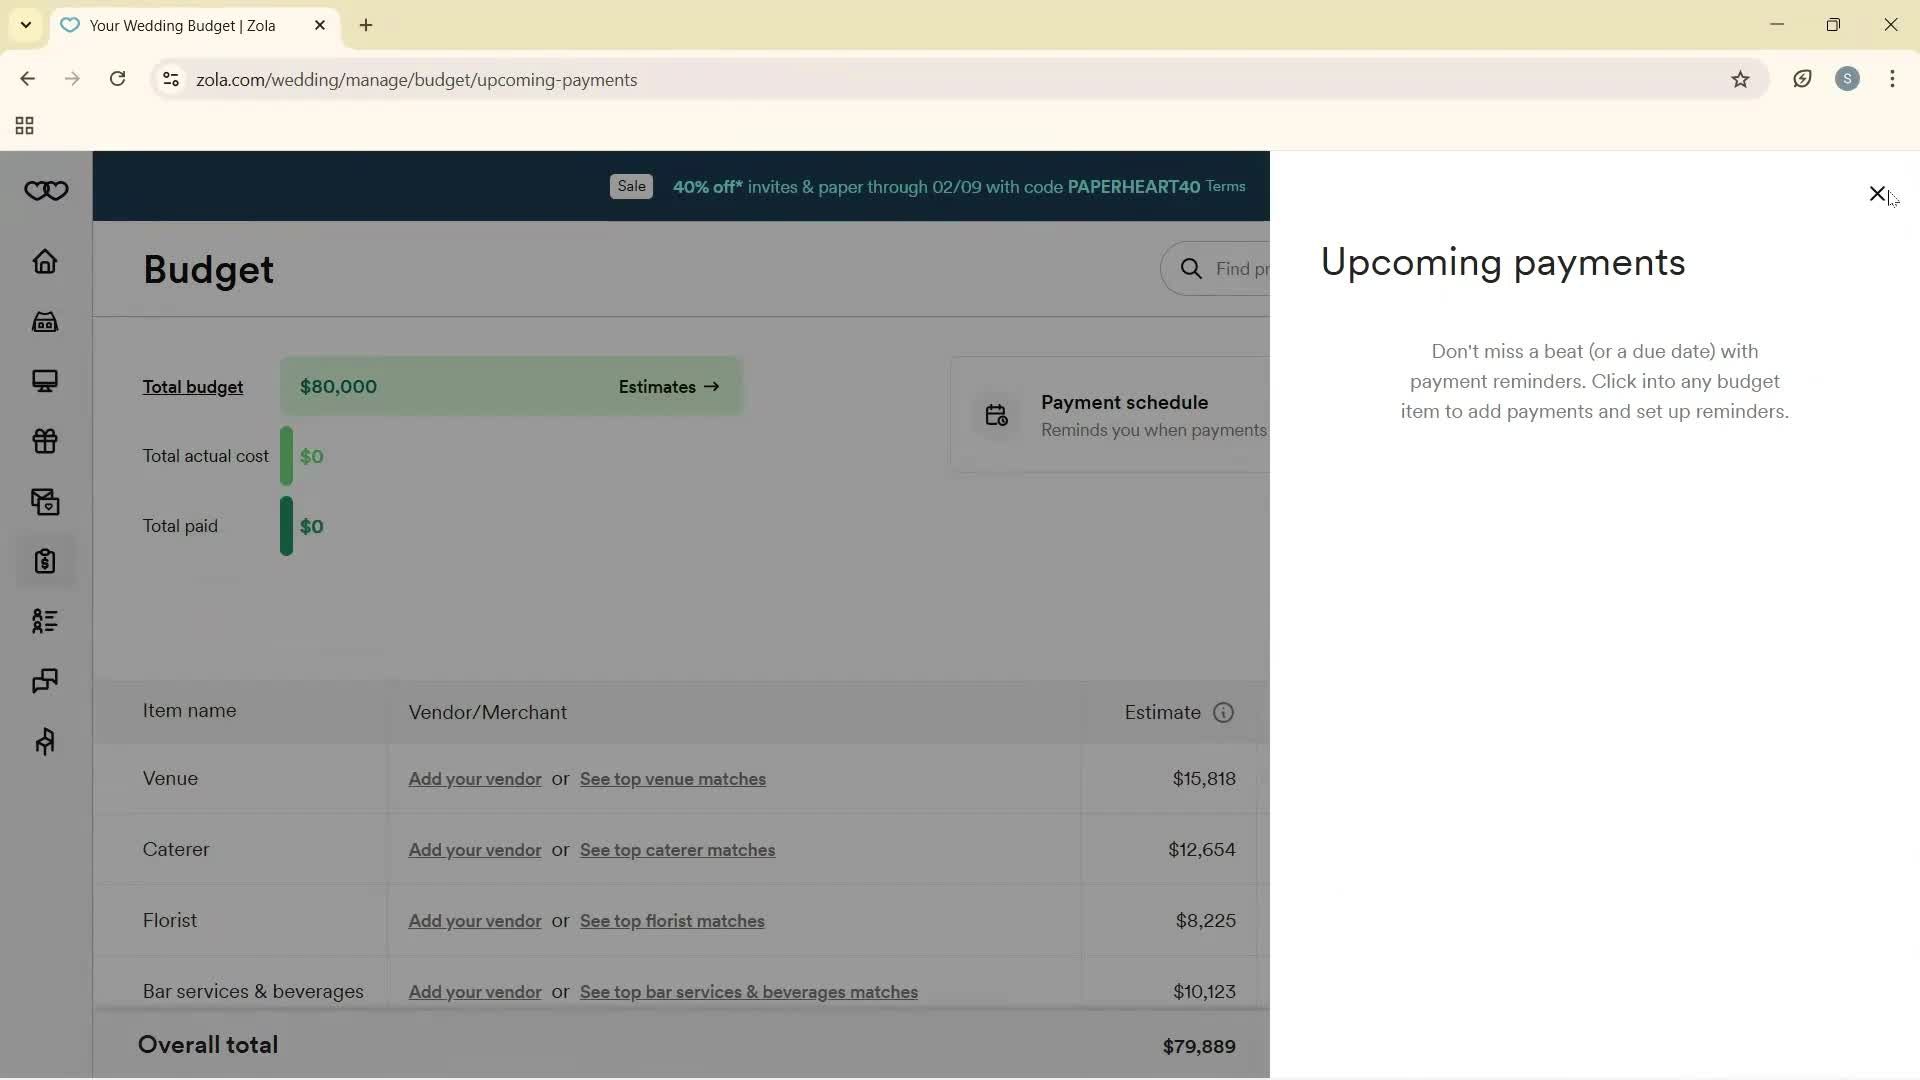The width and height of the screenshot is (1920, 1080).
Task: Close the Upcoming payments panel
Action: coord(1878,193)
